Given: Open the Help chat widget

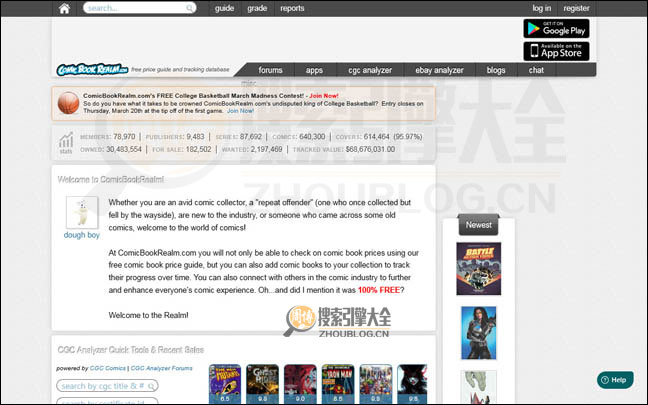Looking at the screenshot, I should pyautogui.click(x=615, y=380).
